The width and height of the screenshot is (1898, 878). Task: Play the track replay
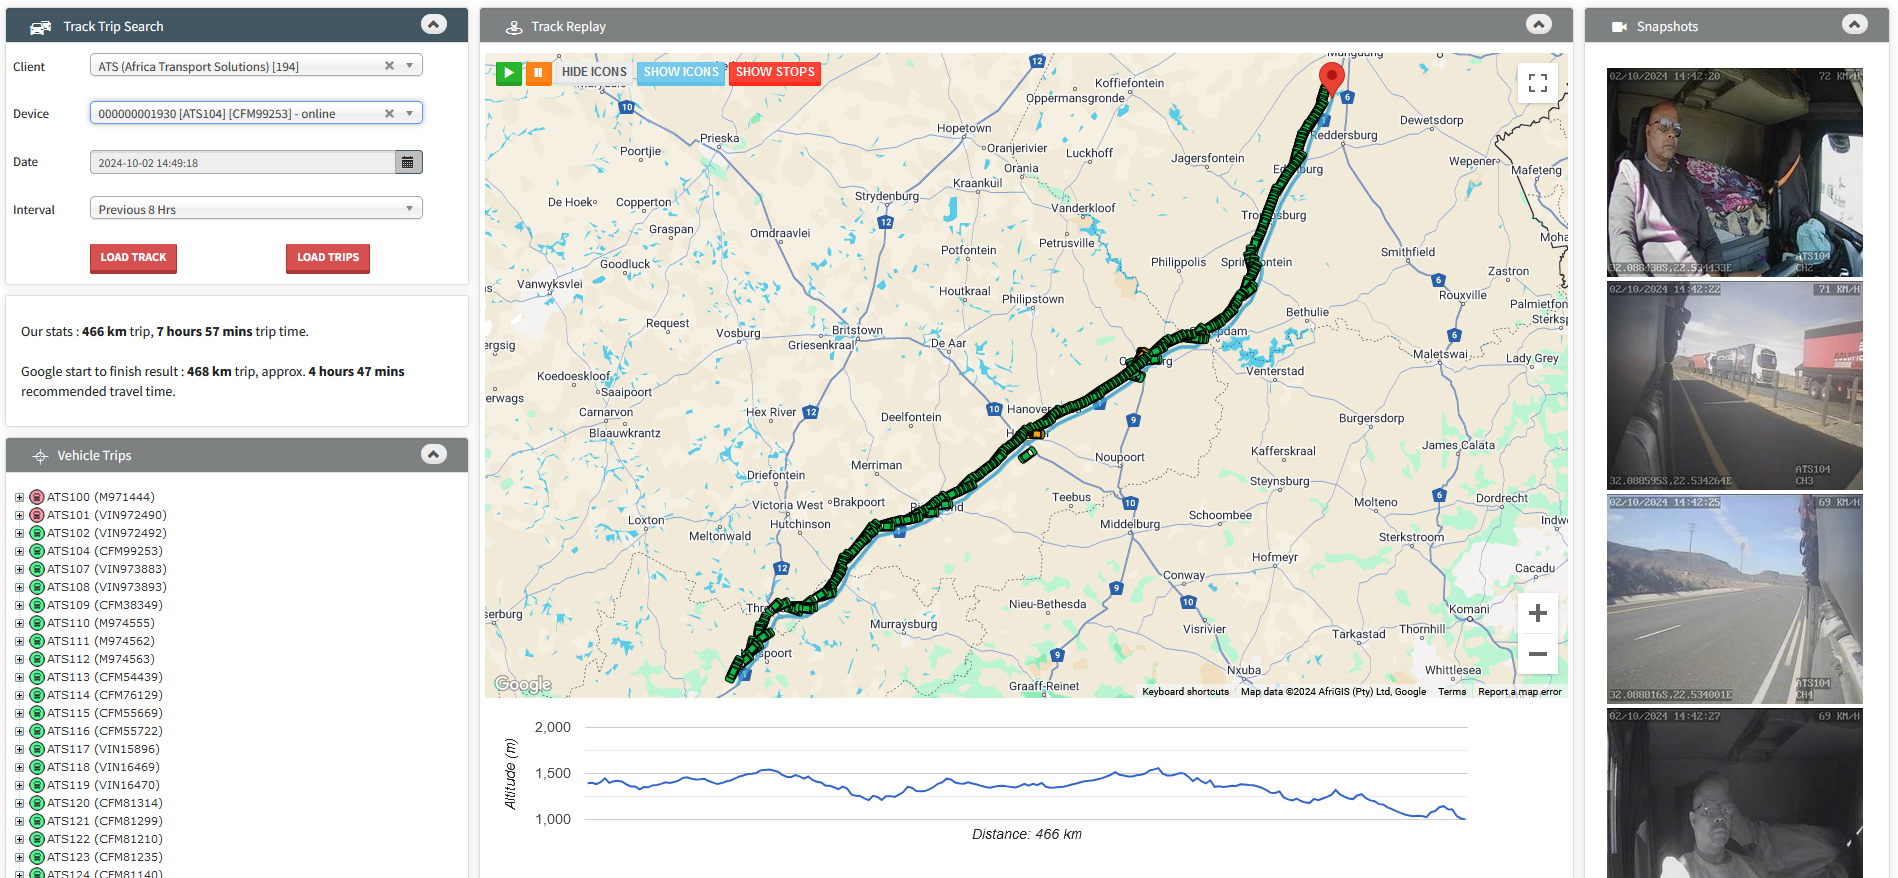tap(509, 72)
